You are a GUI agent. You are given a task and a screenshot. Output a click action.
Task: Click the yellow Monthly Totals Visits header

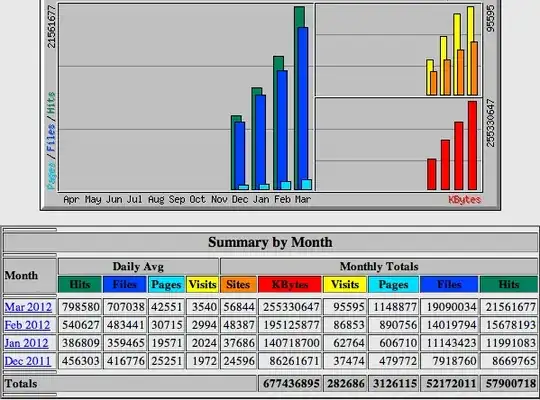tap(345, 285)
